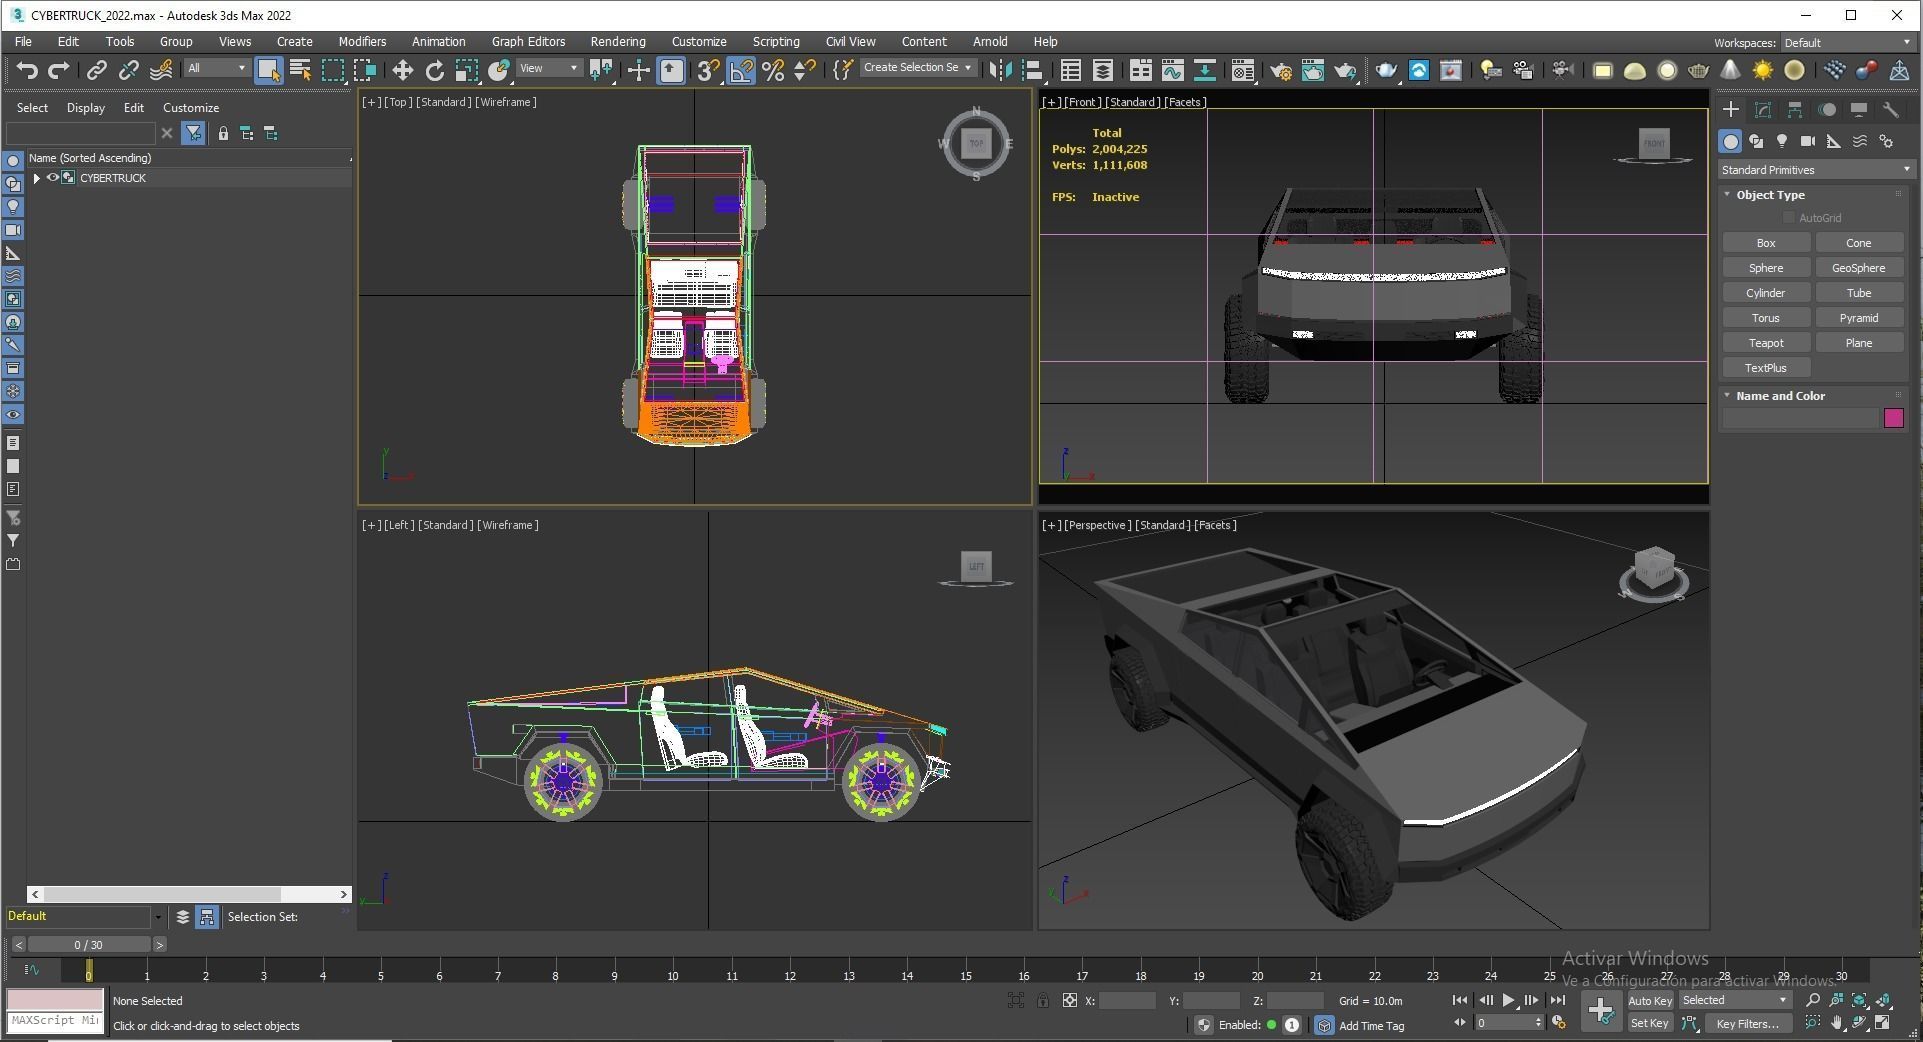Click the pink object color swatch

1893,418
